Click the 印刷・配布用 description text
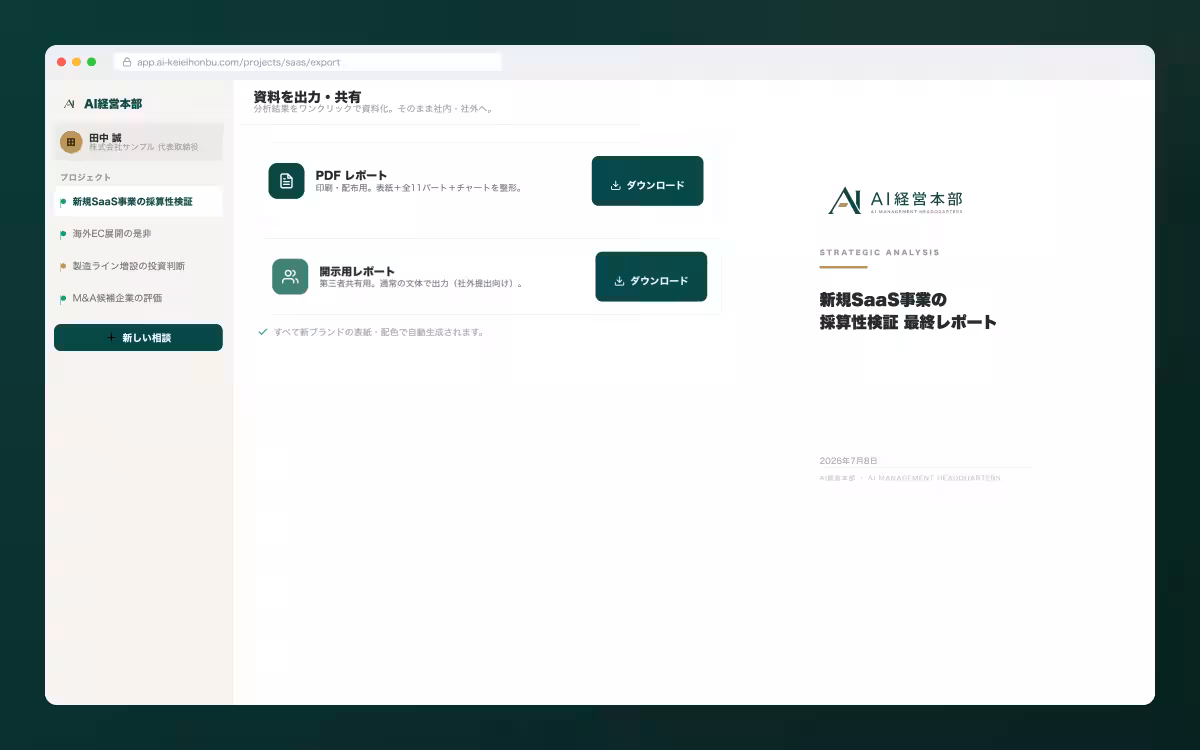 (x=419, y=188)
